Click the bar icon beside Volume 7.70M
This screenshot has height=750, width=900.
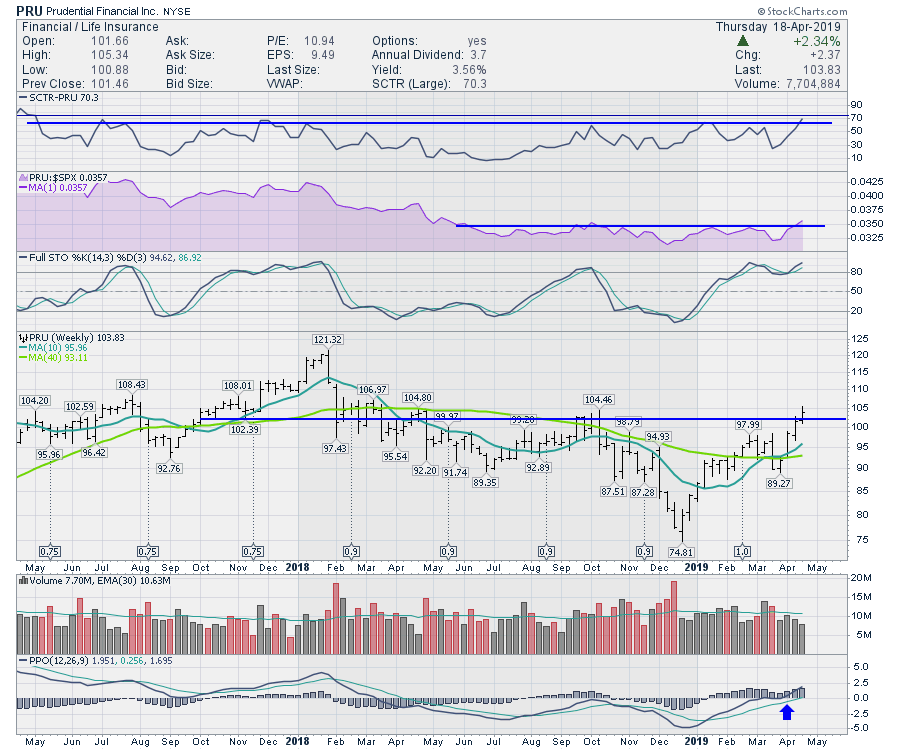click(23, 581)
